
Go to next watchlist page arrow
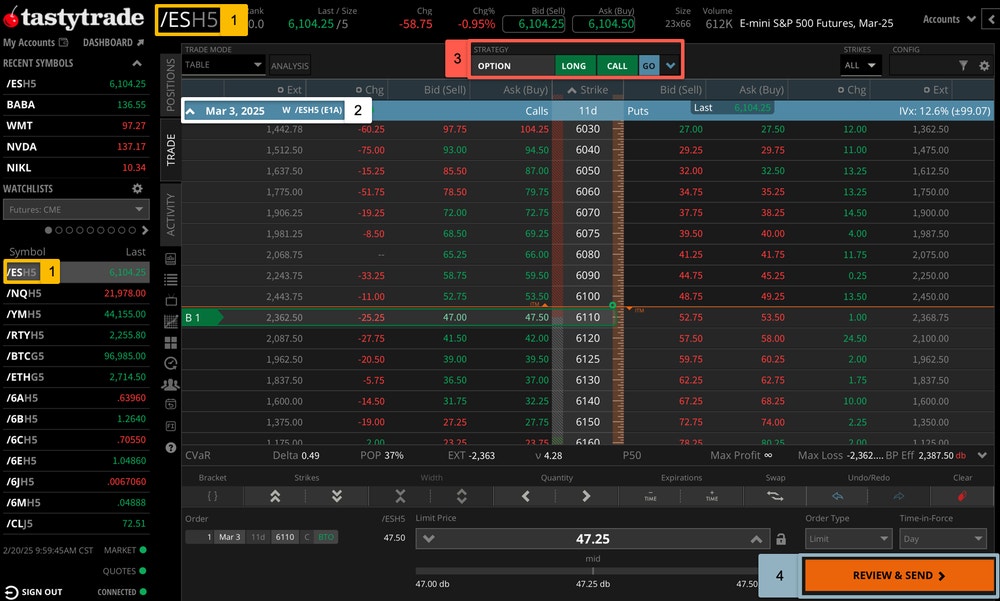(x=145, y=230)
